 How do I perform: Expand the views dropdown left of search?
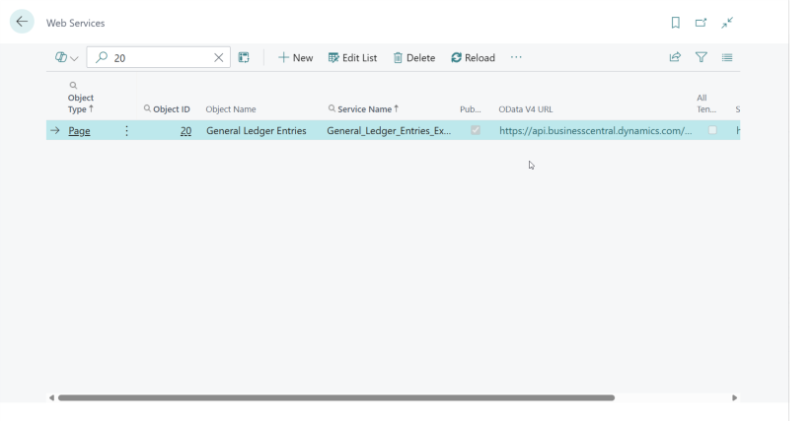67,58
